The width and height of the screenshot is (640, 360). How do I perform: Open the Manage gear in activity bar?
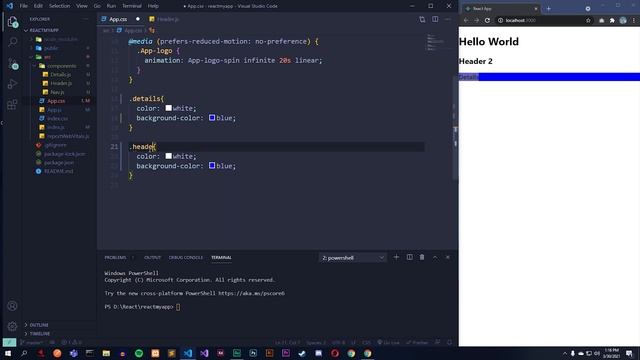click(x=12, y=326)
